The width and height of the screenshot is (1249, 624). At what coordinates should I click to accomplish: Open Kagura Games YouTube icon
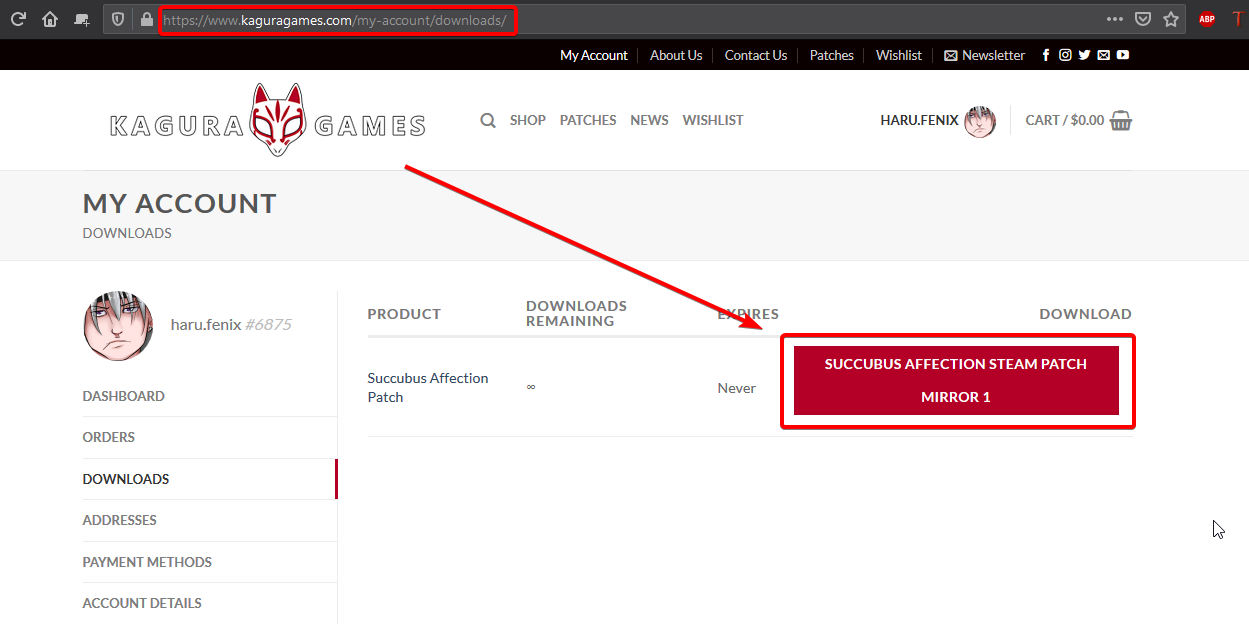(x=1123, y=55)
